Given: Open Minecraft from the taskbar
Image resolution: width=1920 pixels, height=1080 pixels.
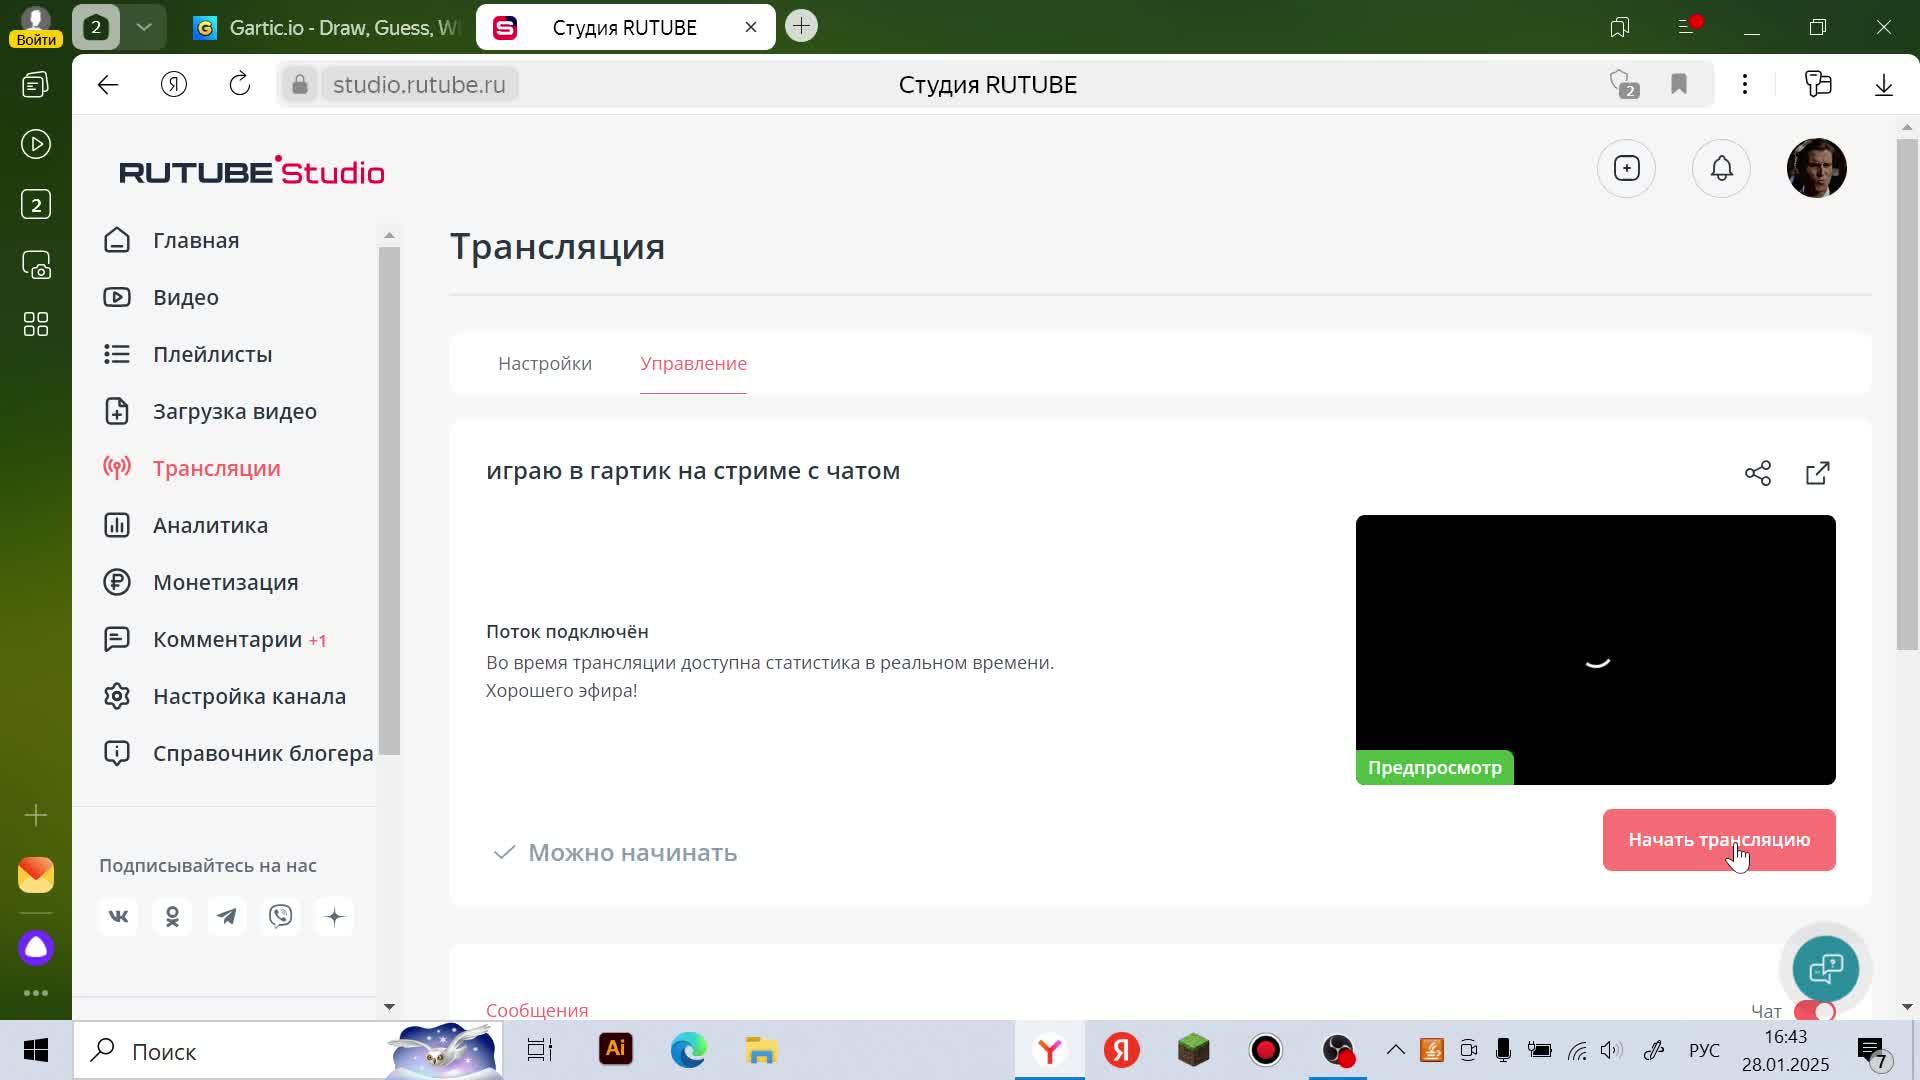Looking at the screenshot, I should 1194,1050.
